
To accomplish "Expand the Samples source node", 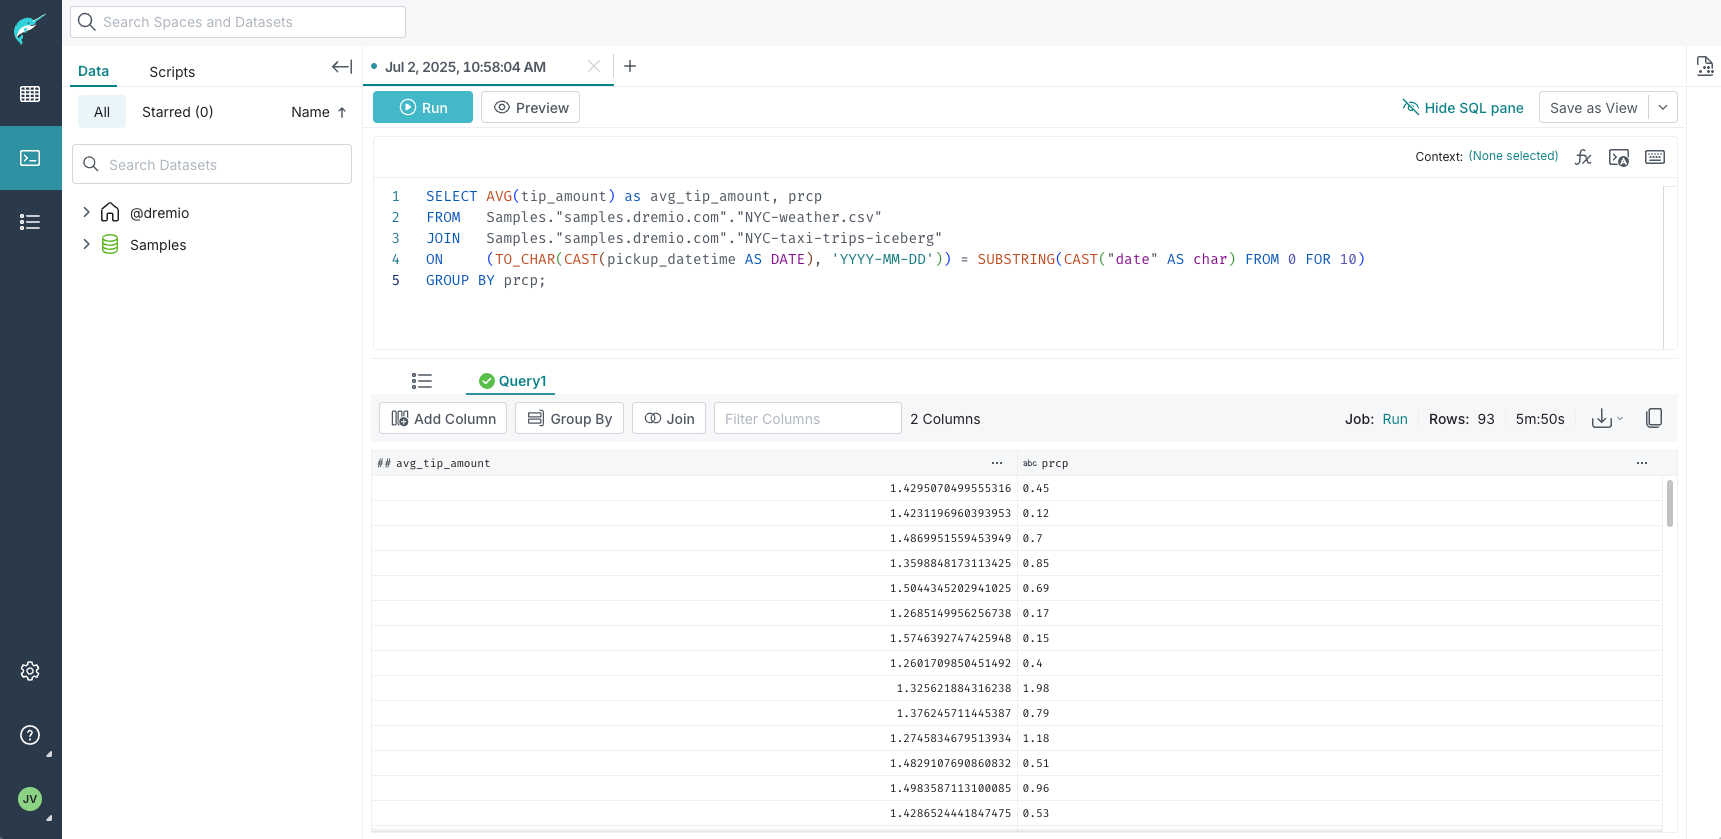I will click(x=86, y=244).
